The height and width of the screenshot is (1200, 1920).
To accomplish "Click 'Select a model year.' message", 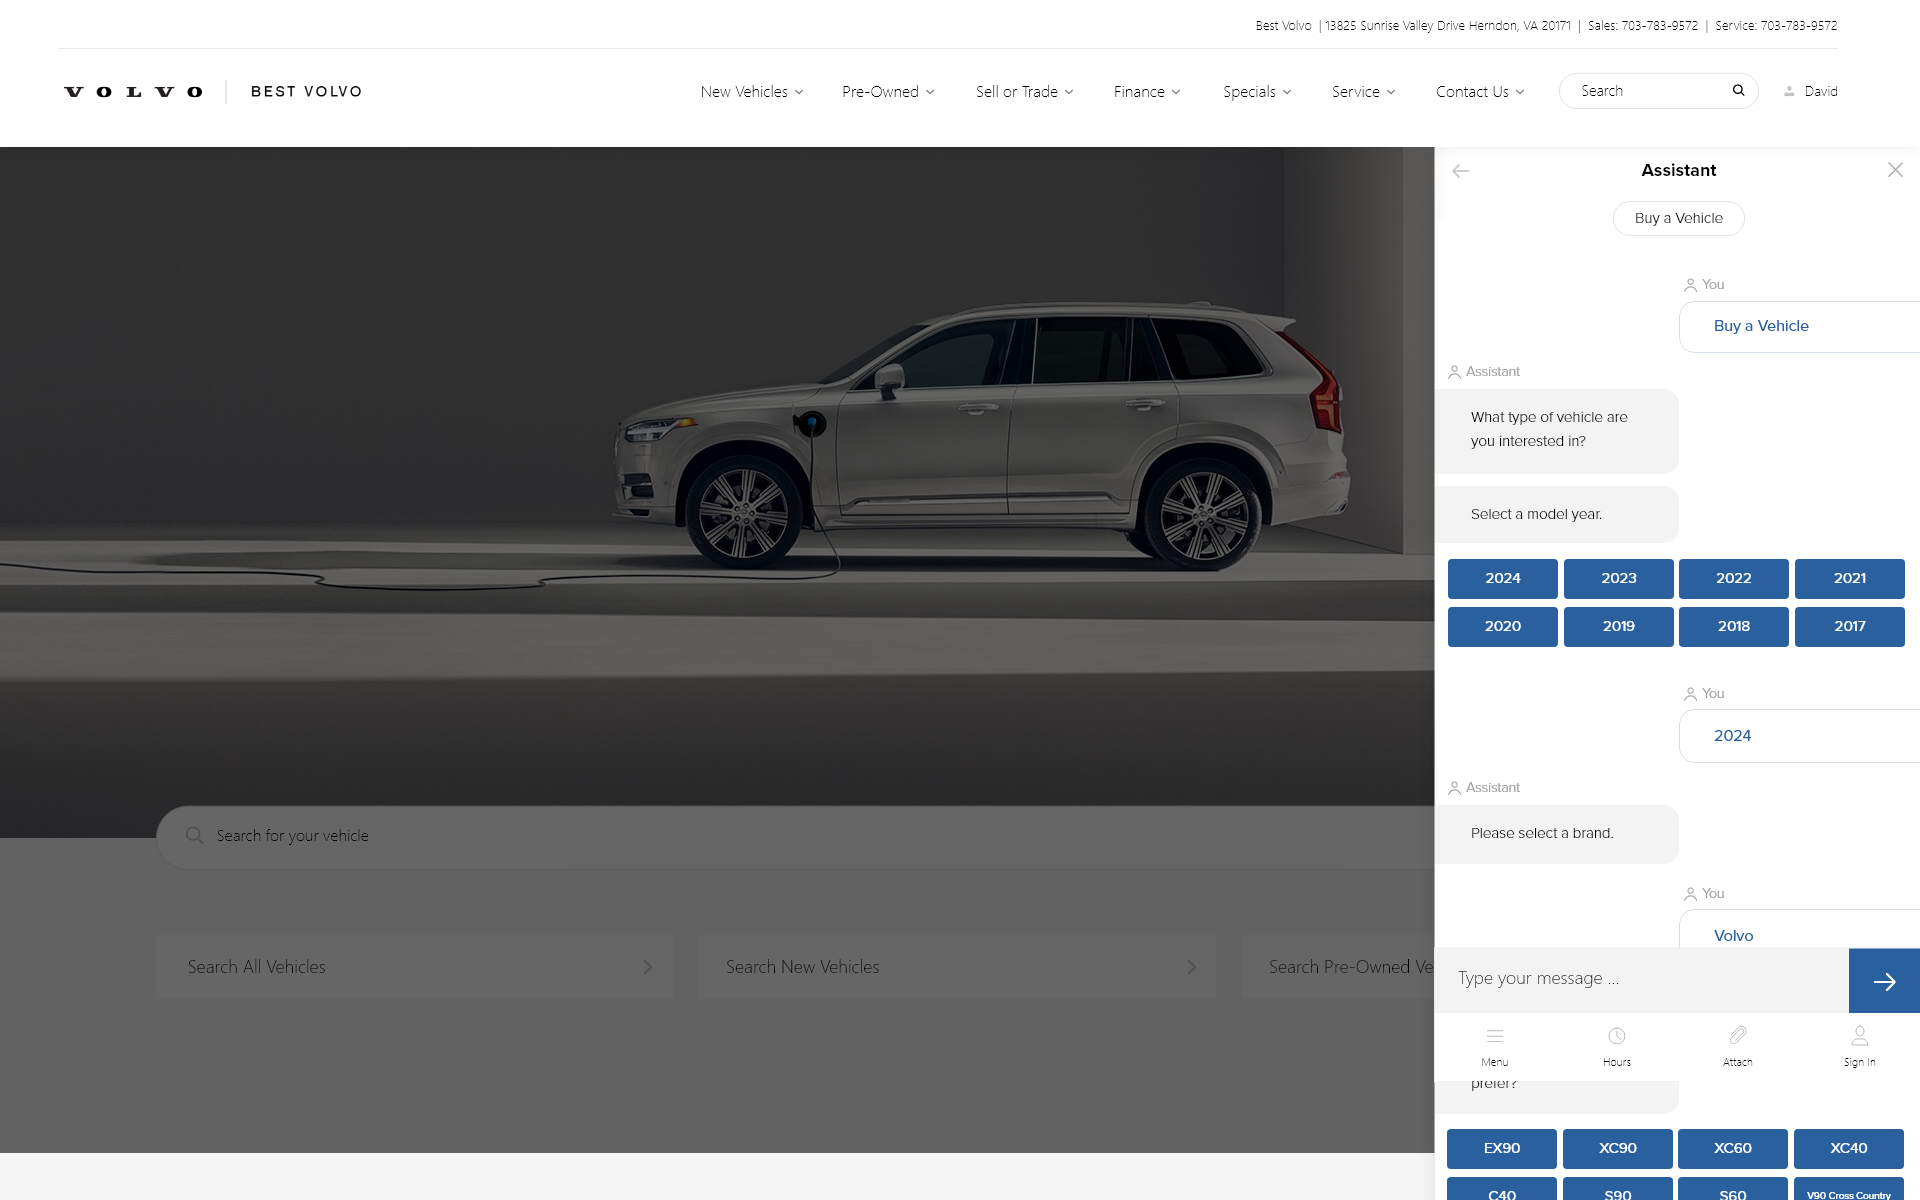I will point(1557,514).
